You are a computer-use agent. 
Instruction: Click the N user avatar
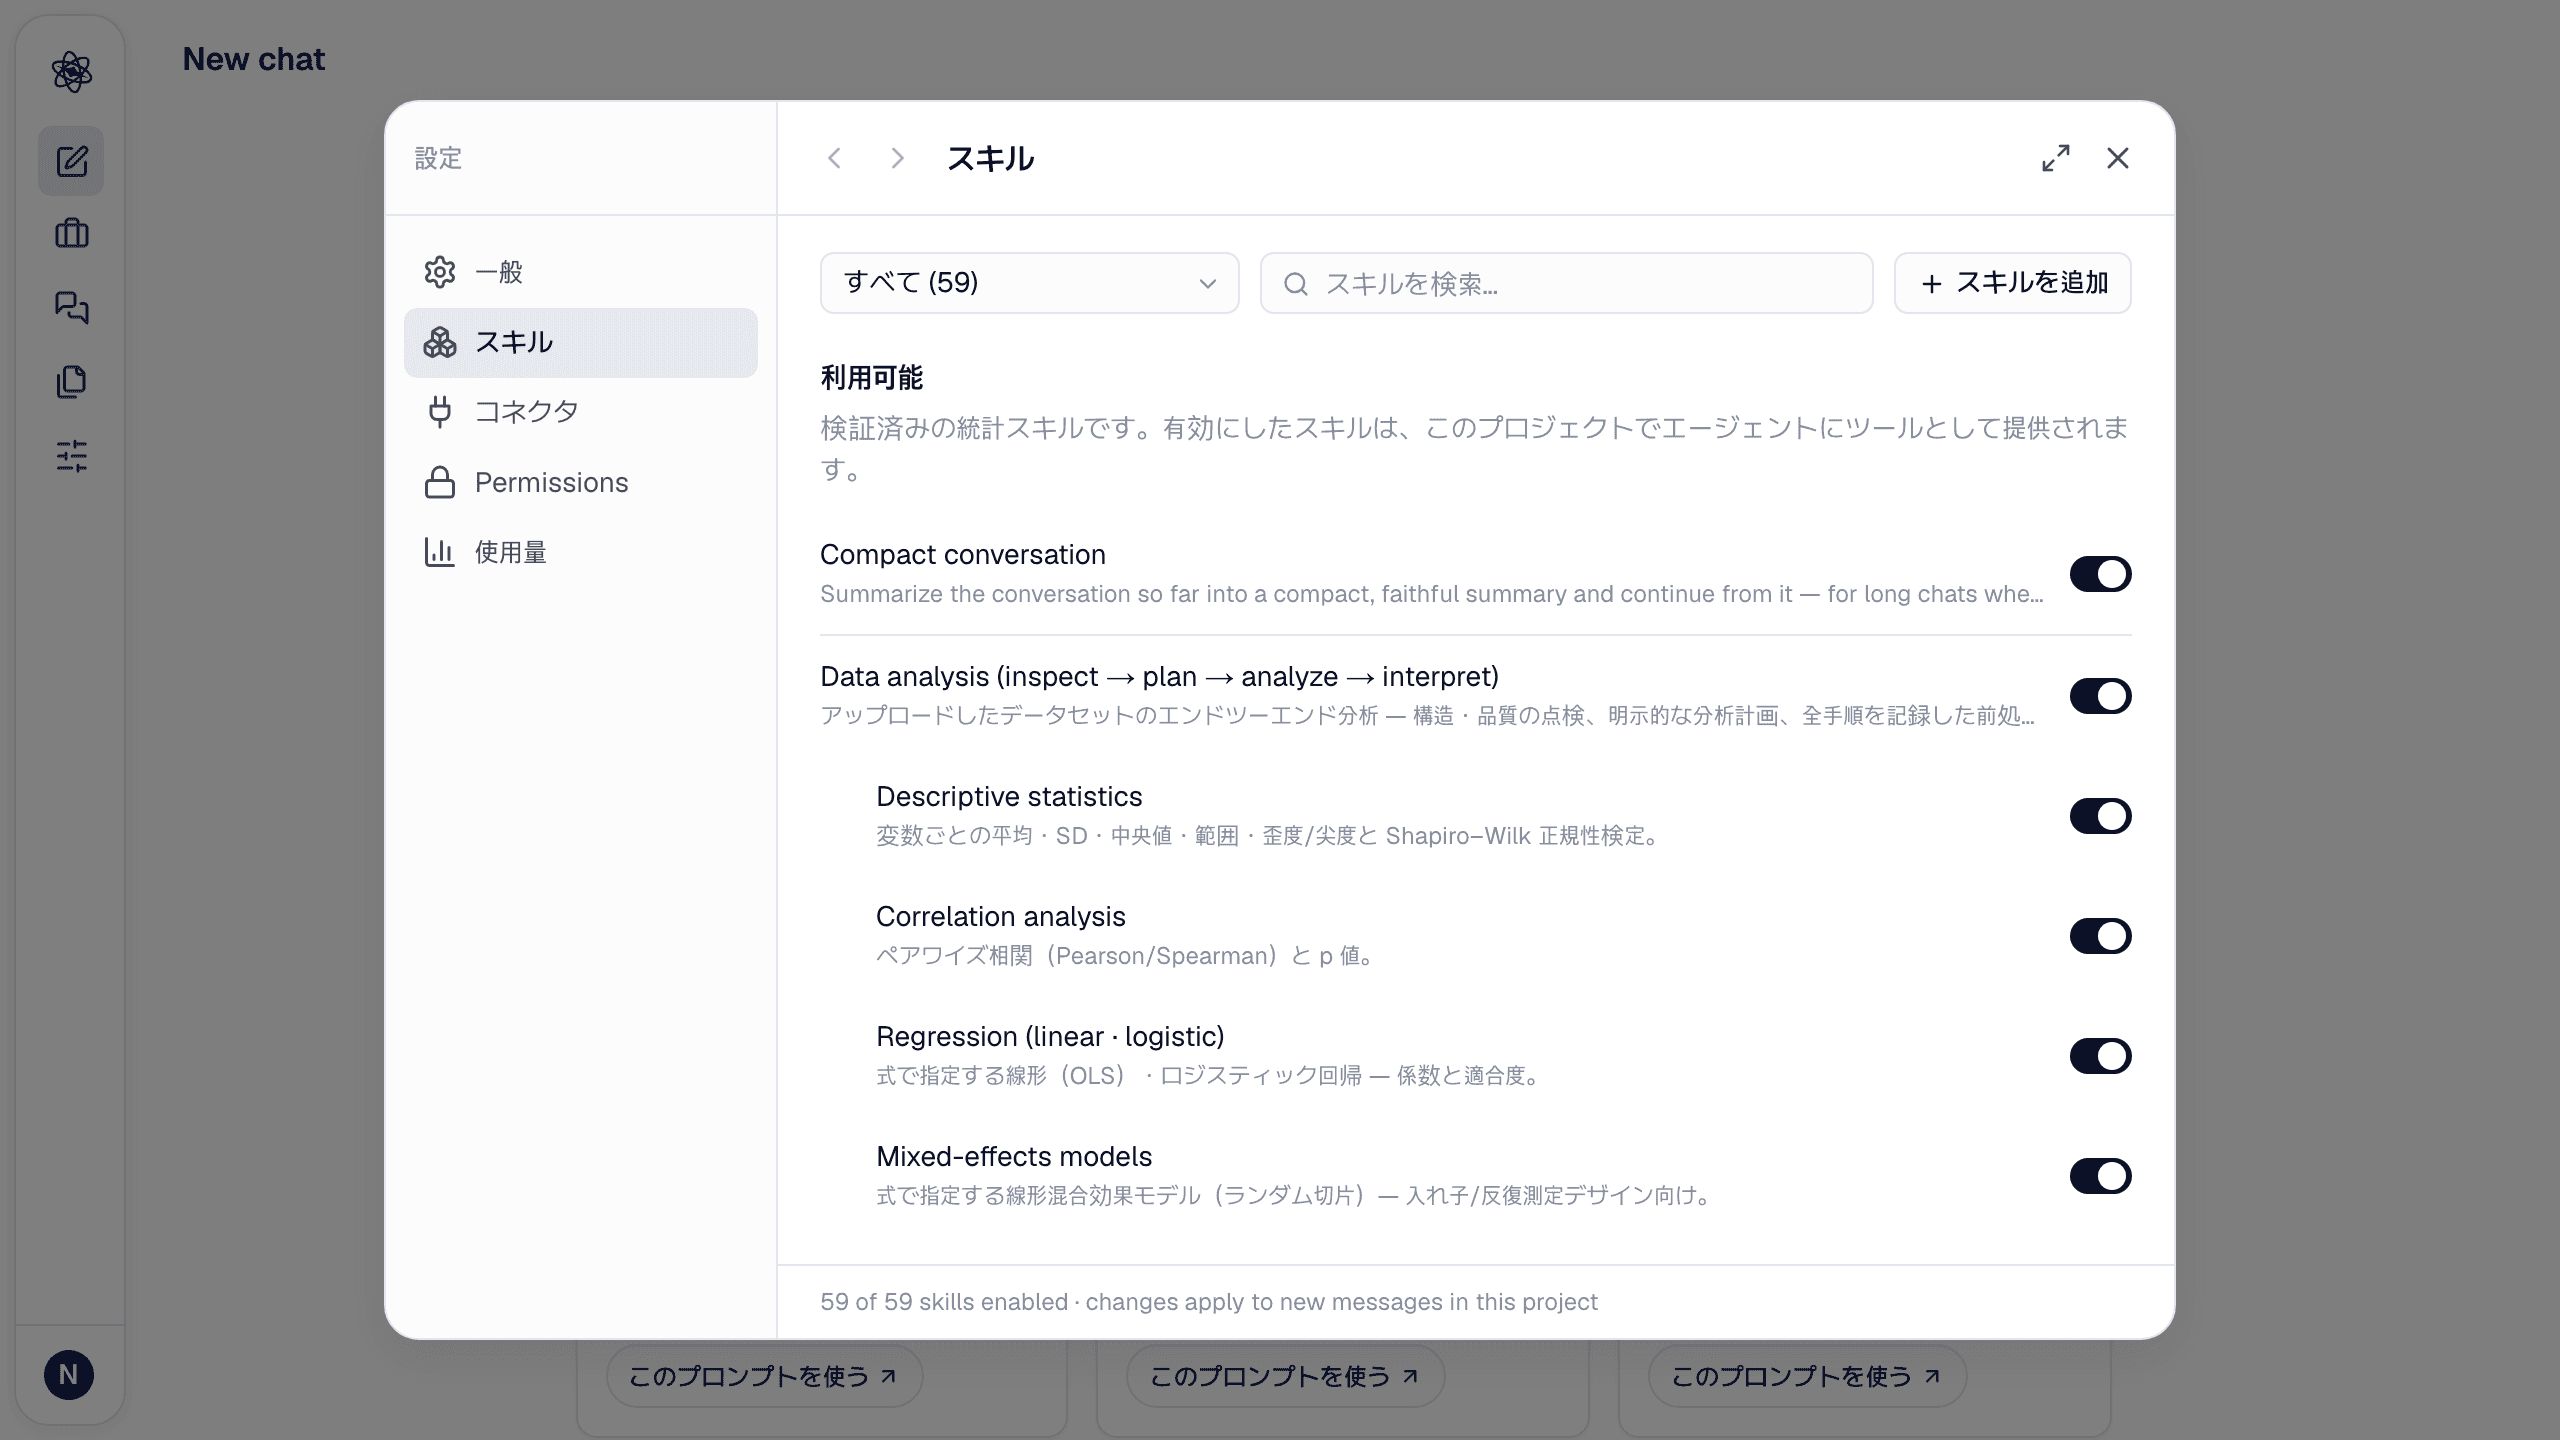tap(69, 1375)
